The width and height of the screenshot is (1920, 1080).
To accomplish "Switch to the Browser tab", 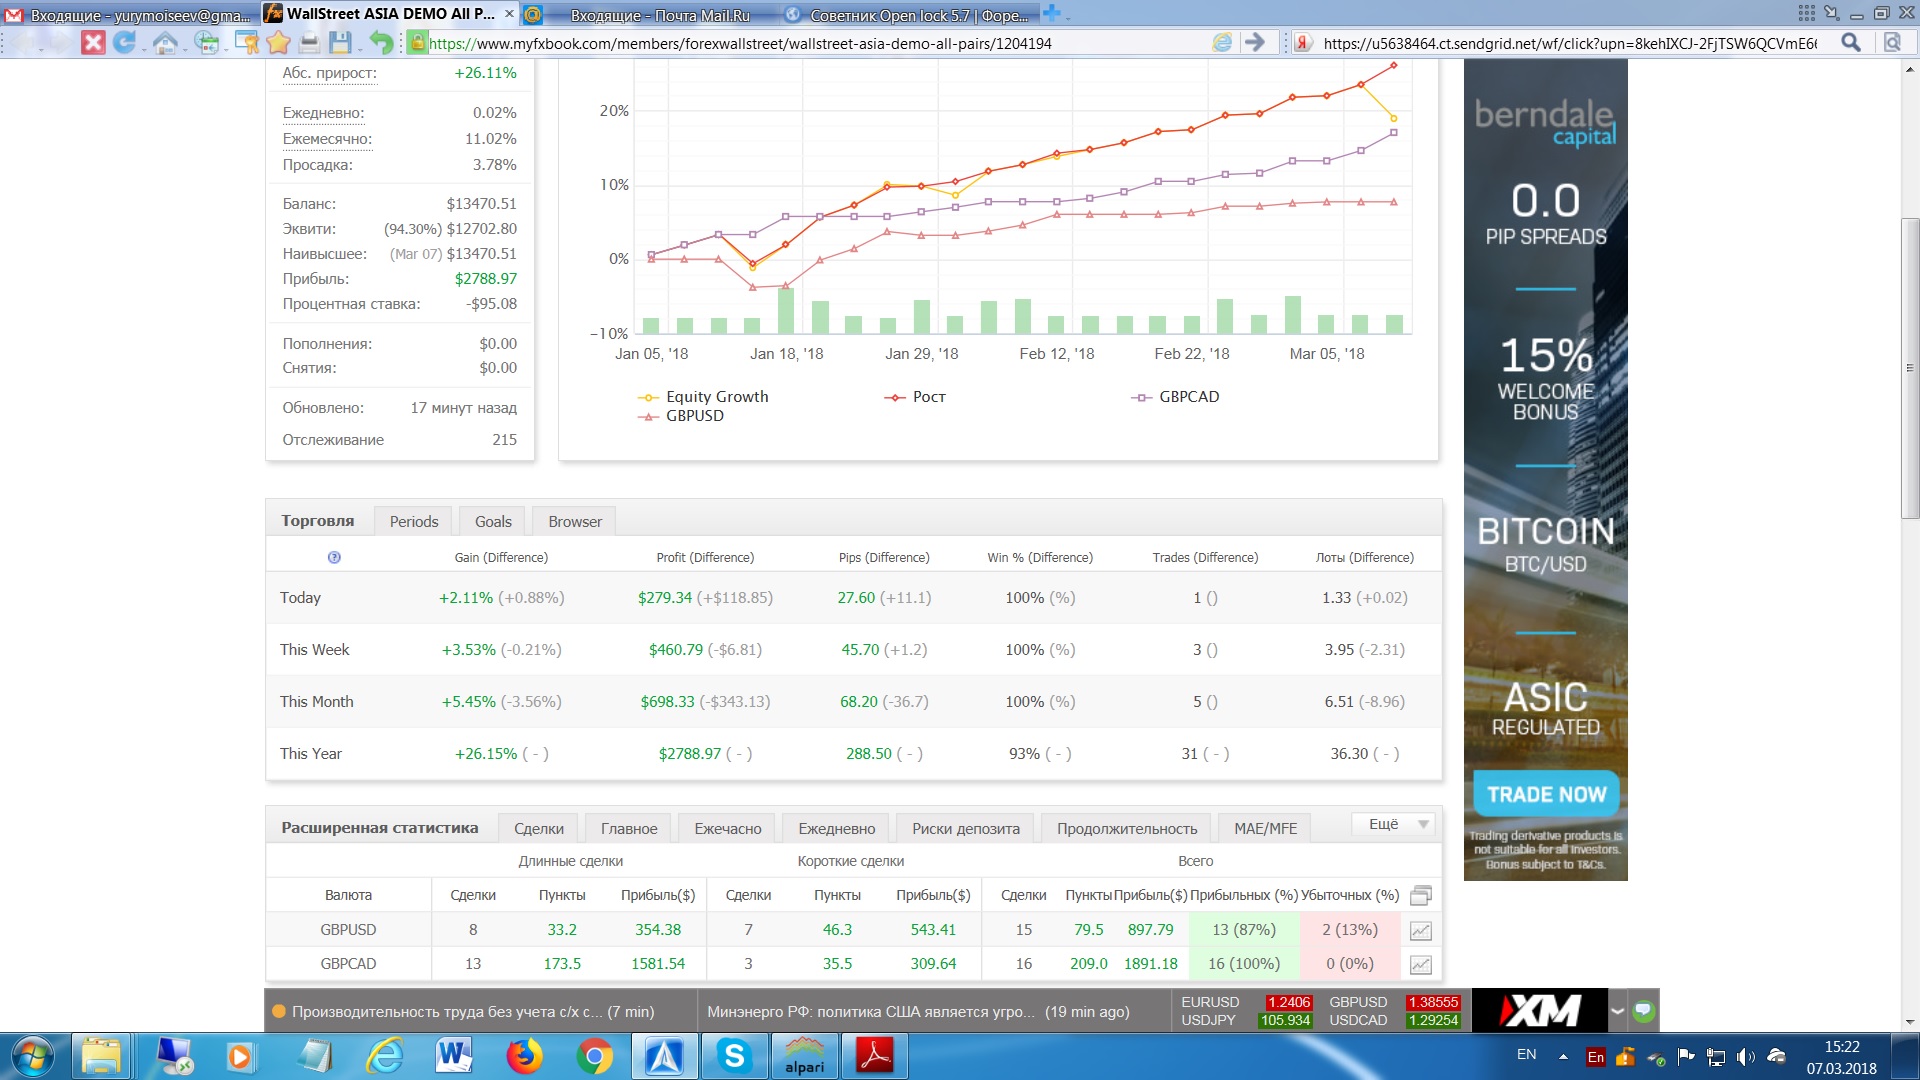I will pyautogui.click(x=575, y=521).
